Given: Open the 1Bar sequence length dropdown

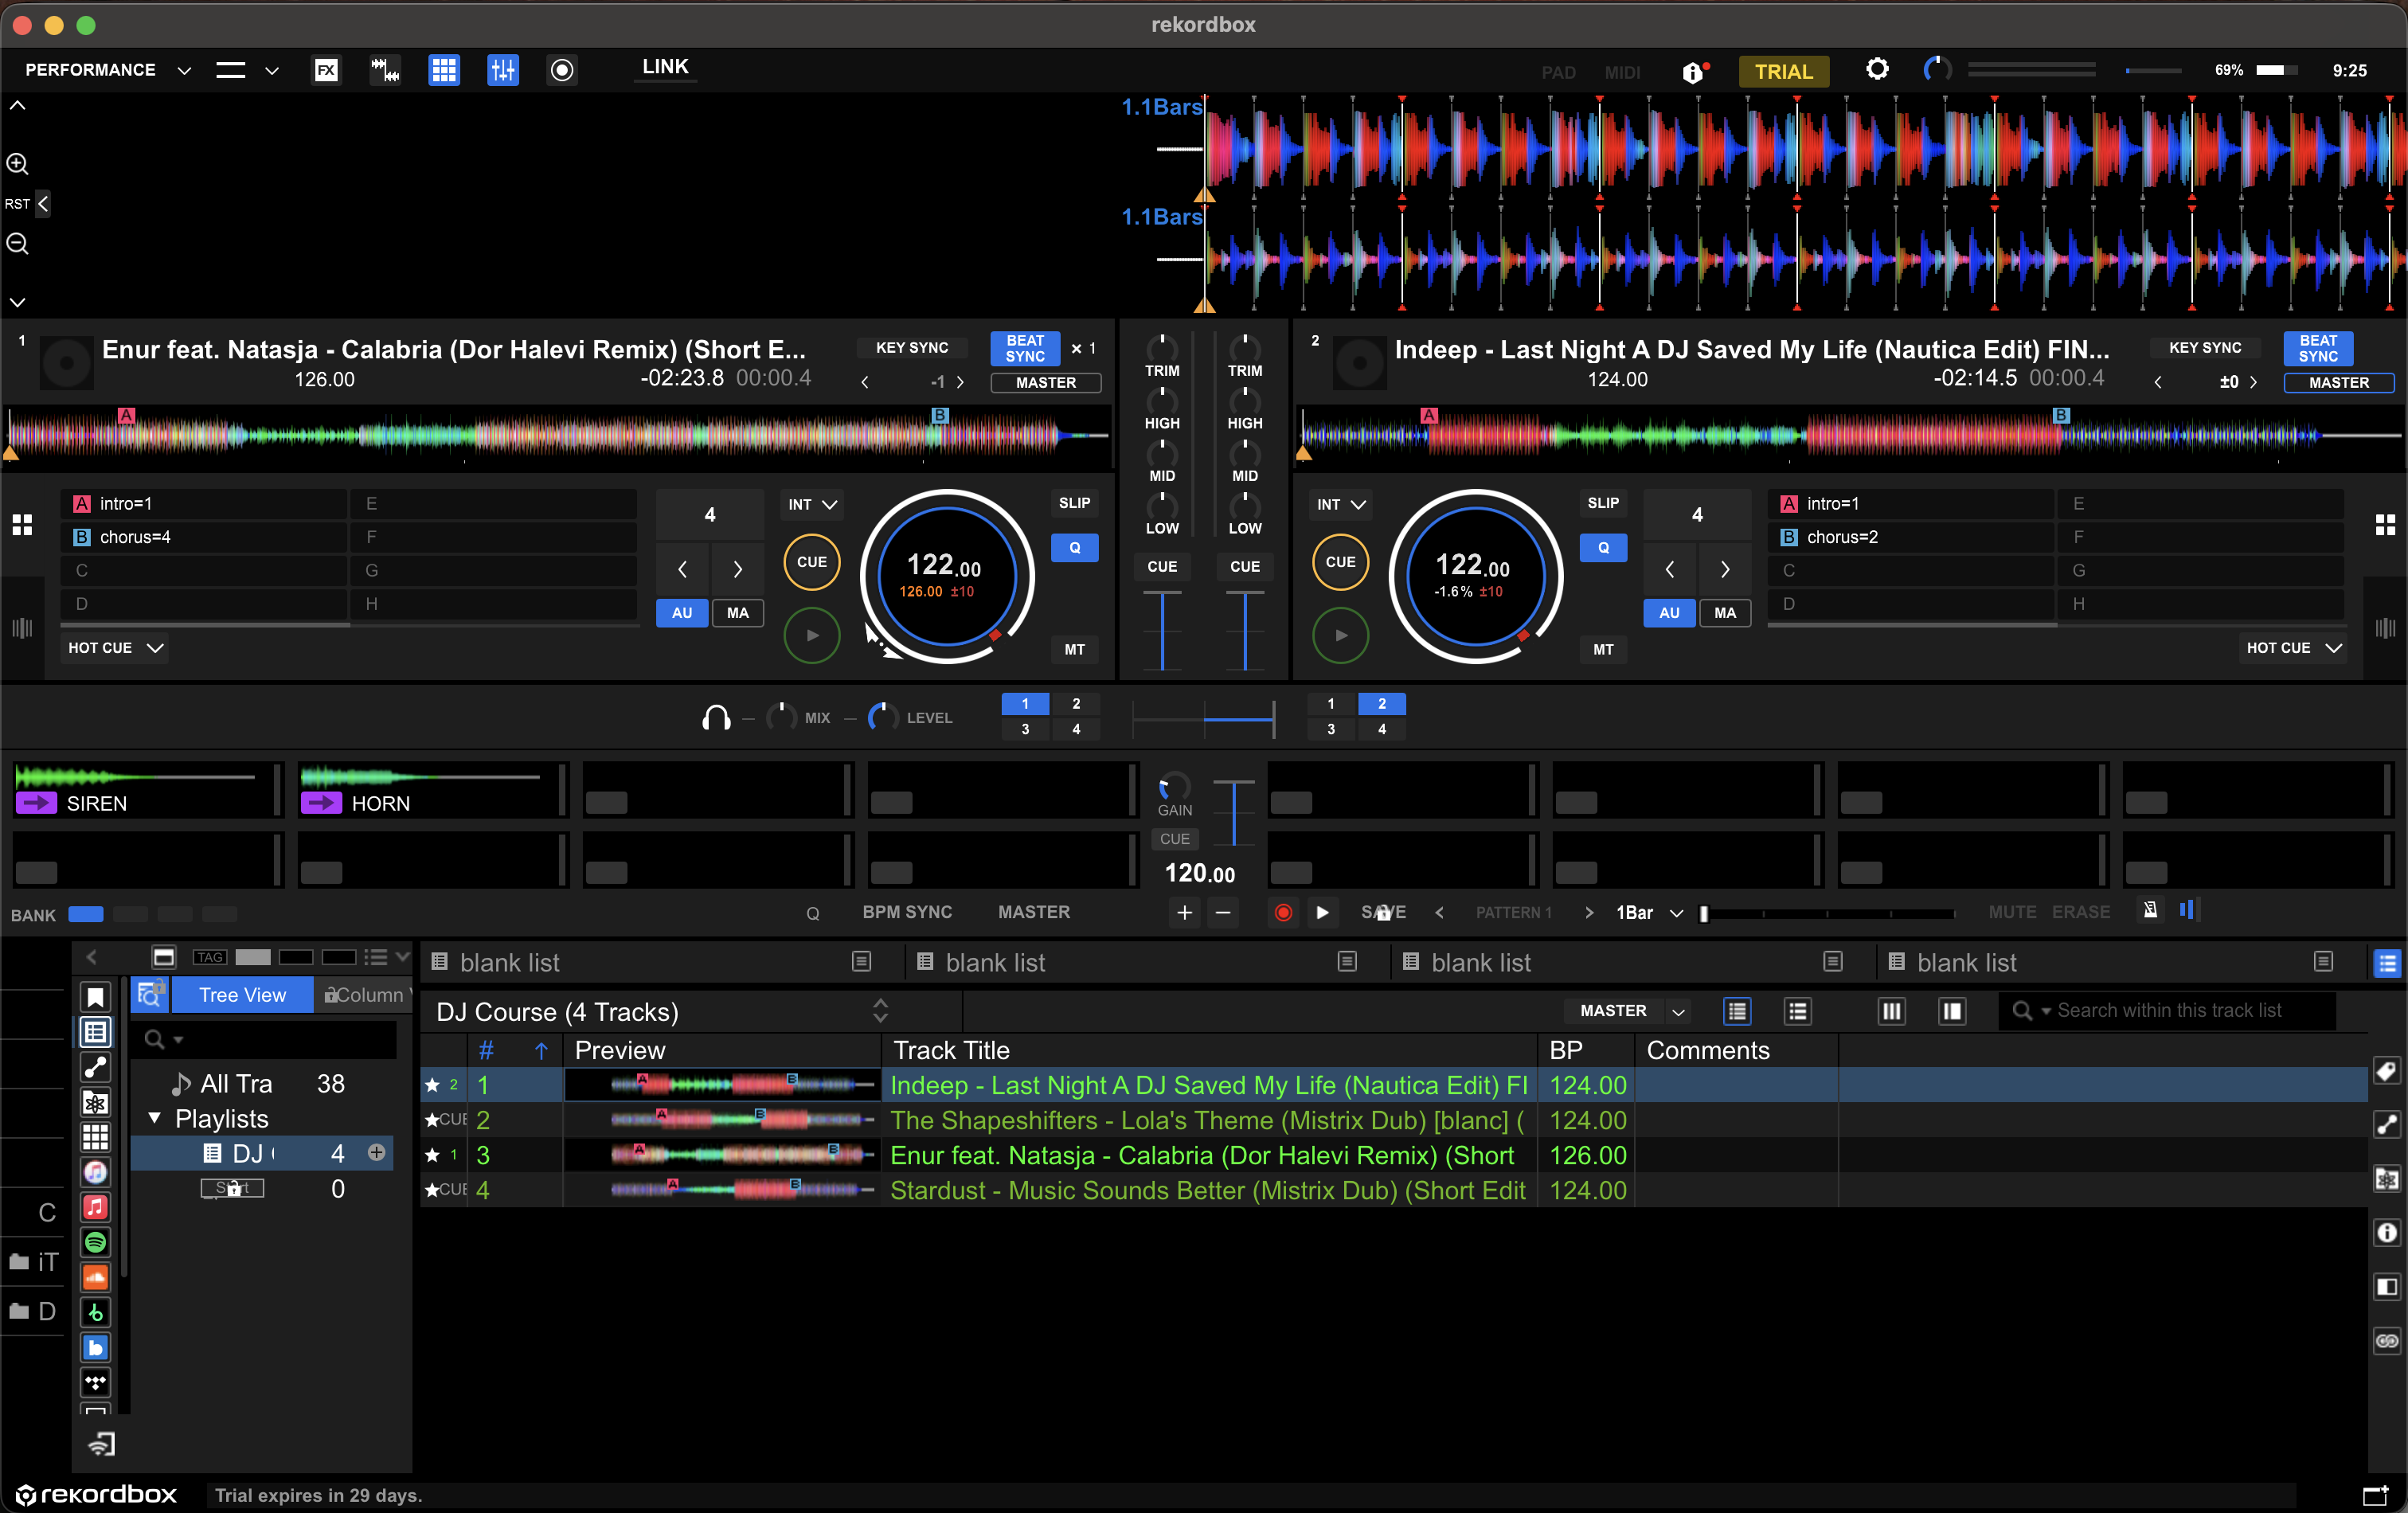Looking at the screenshot, I should pyautogui.click(x=1649, y=913).
